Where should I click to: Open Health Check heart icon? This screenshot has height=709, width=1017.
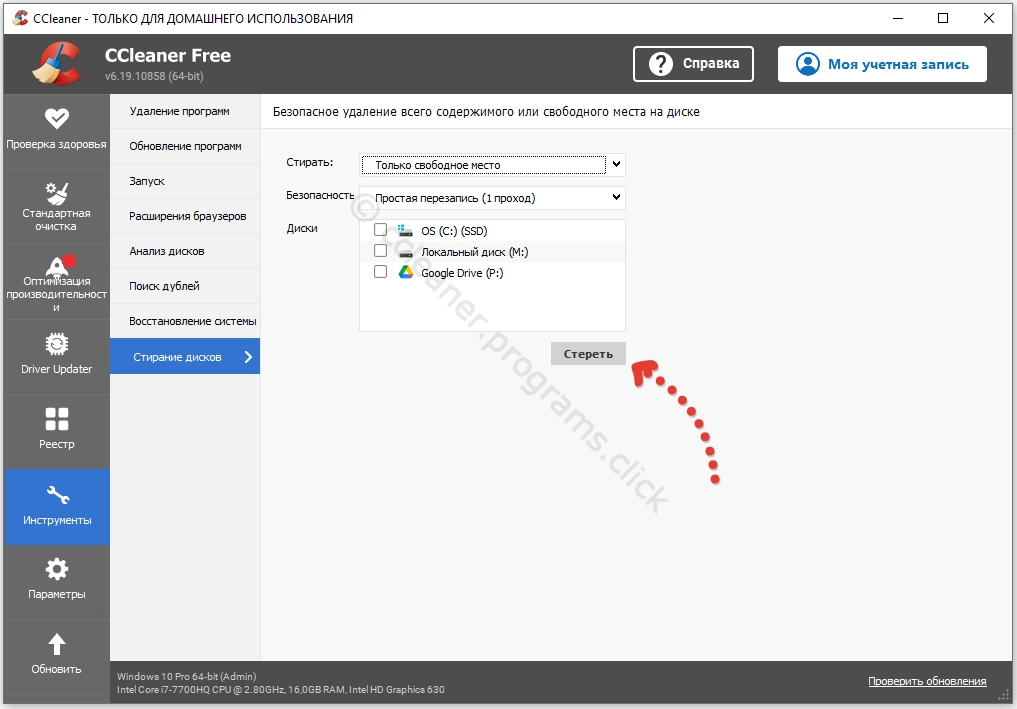(56, 118)
